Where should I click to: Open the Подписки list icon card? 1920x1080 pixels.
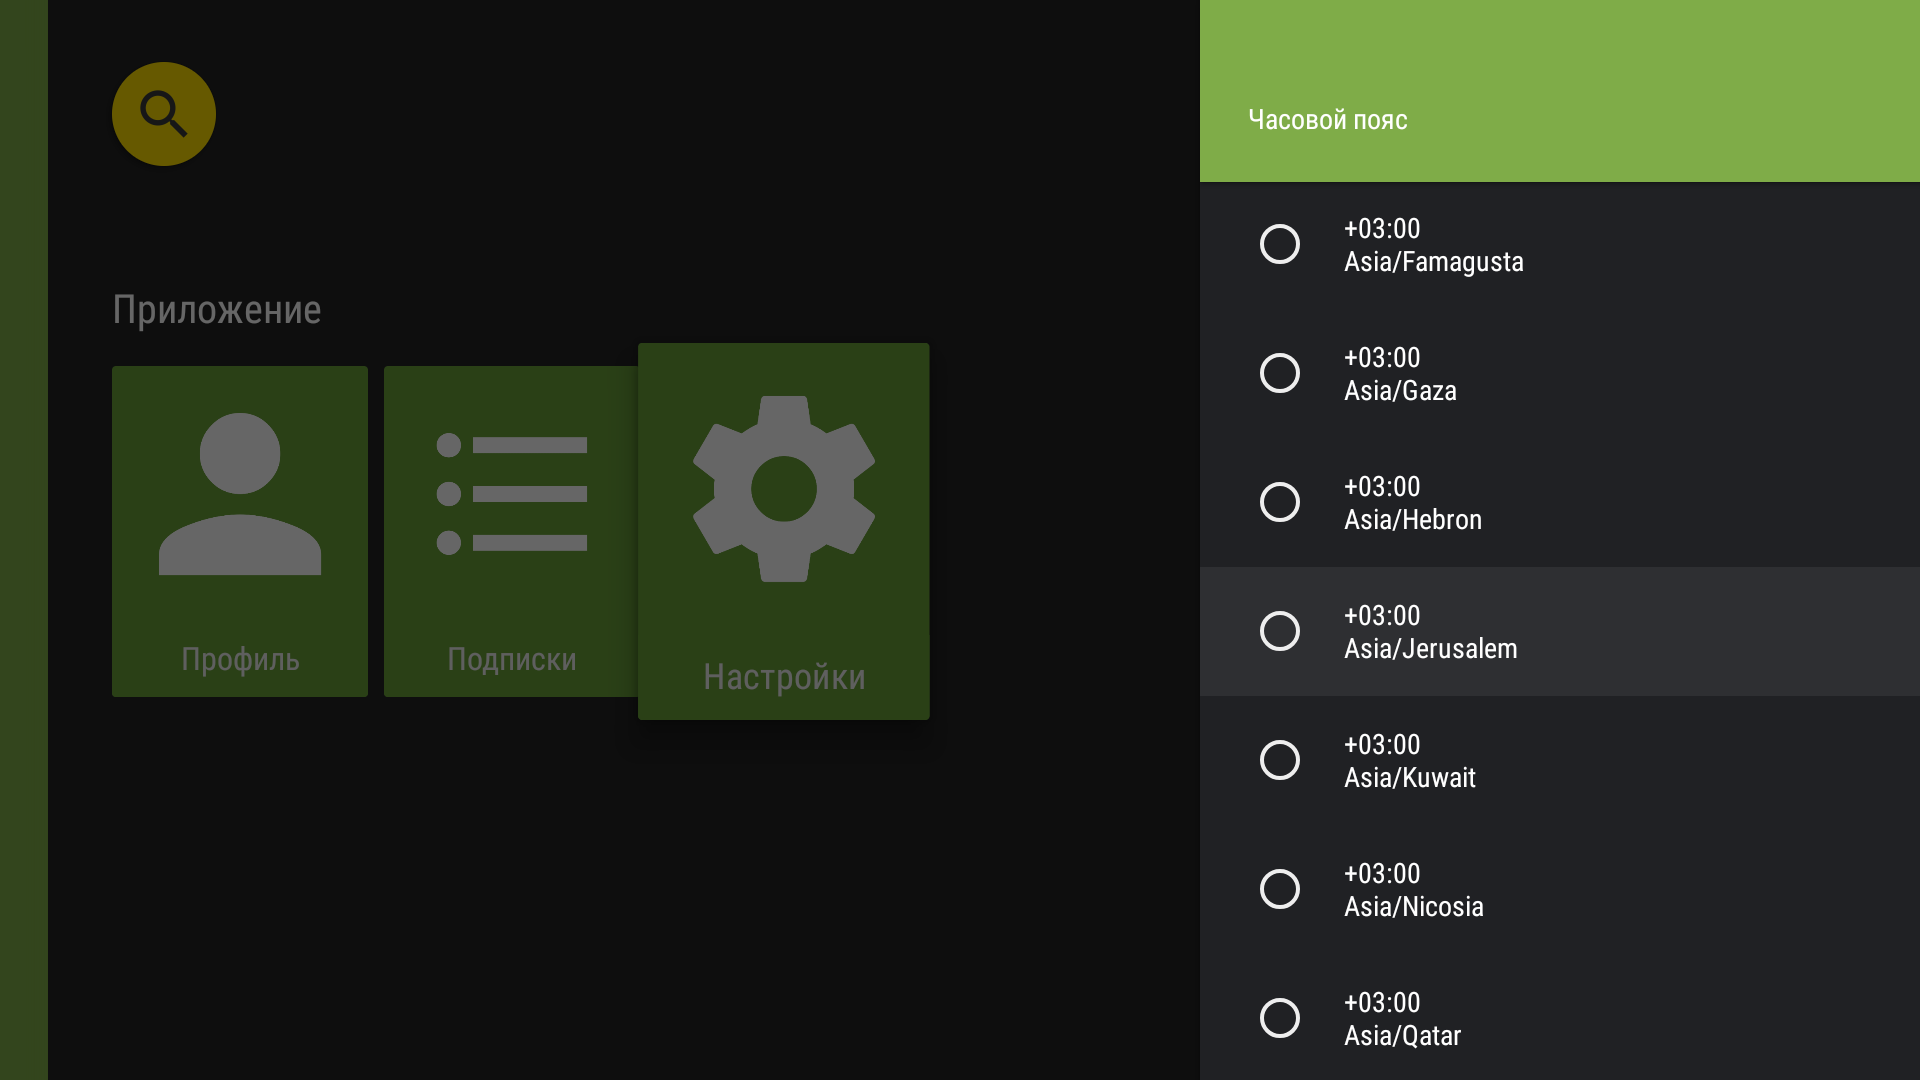click(511, 531)
